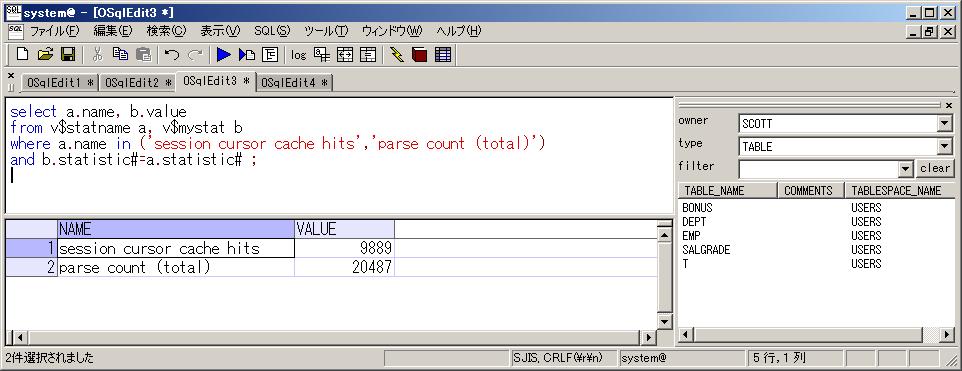The height and width of the screenshot is (371, 962).
Task: Click the yellow lightning bolt icon
Action: [396, 55]
